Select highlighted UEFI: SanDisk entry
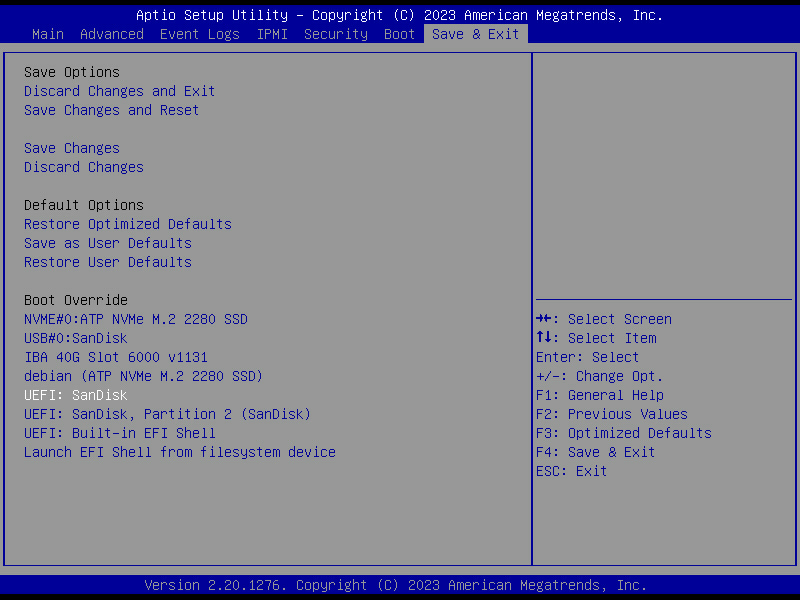This screenshot has height=600, width=800. coord(76,395)
